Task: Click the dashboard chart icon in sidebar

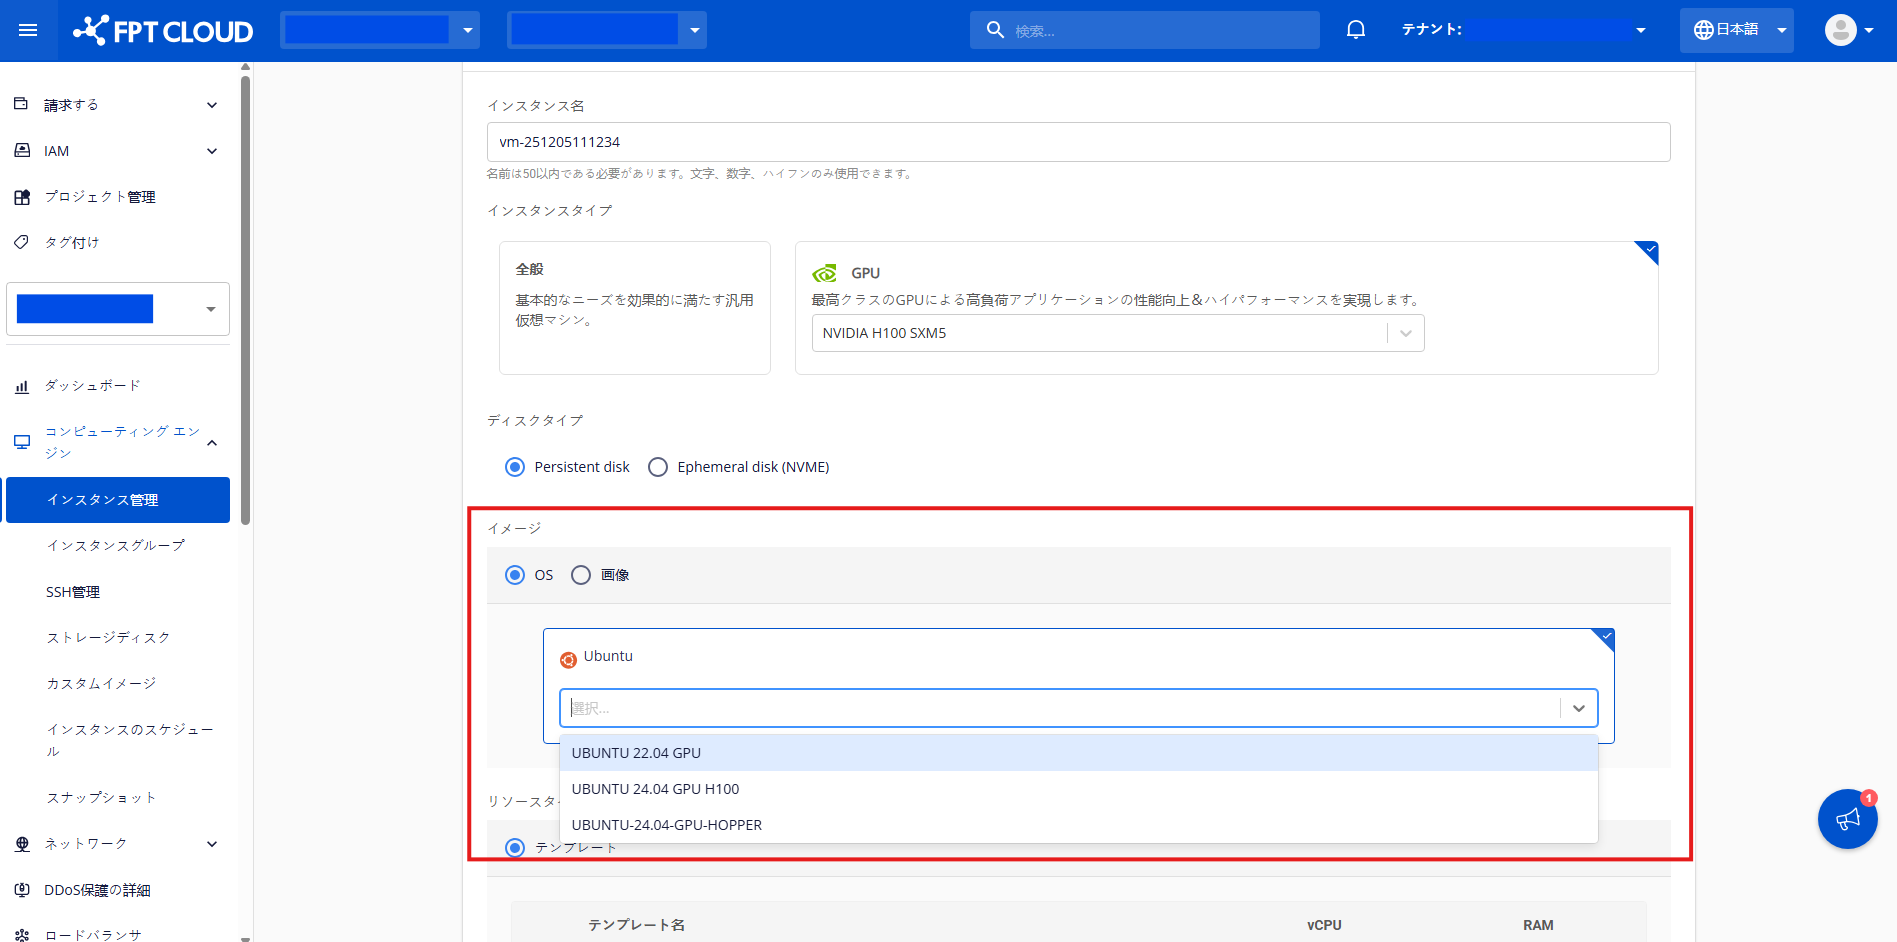Action: [x=22, y=386]
